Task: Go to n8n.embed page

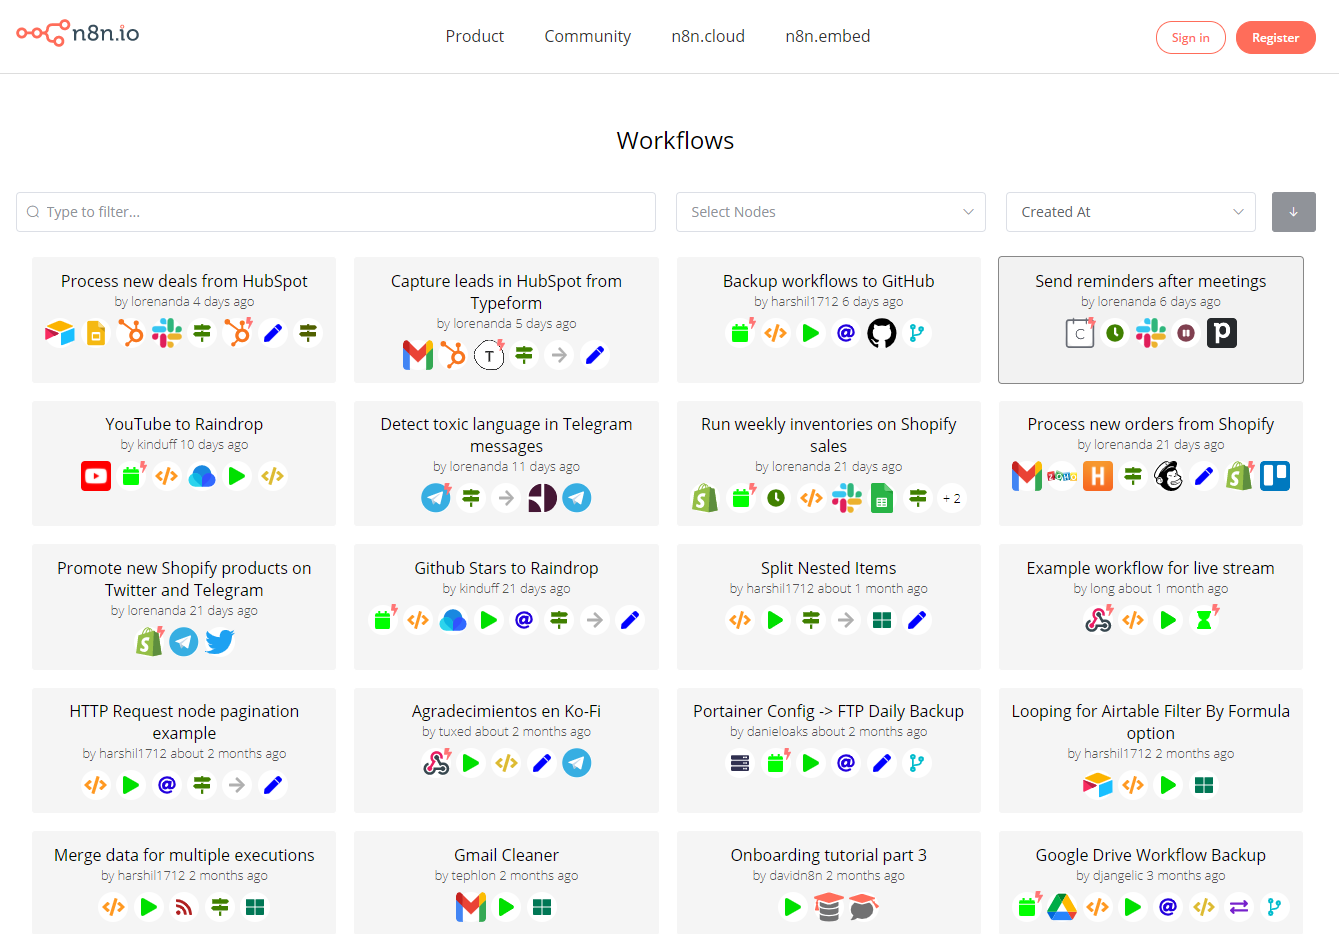Action: pyautogui.click(x=827, y=36)
